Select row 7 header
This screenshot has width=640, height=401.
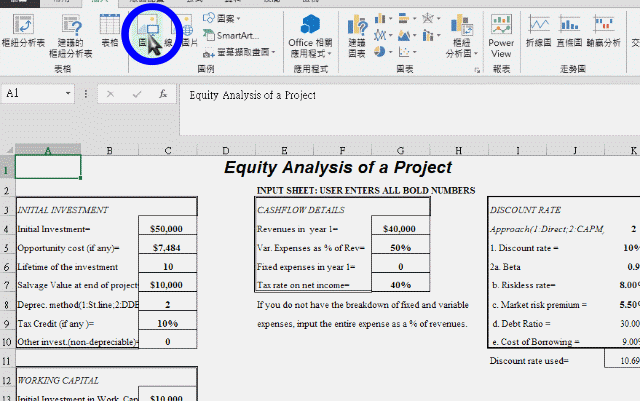(7, 285)
